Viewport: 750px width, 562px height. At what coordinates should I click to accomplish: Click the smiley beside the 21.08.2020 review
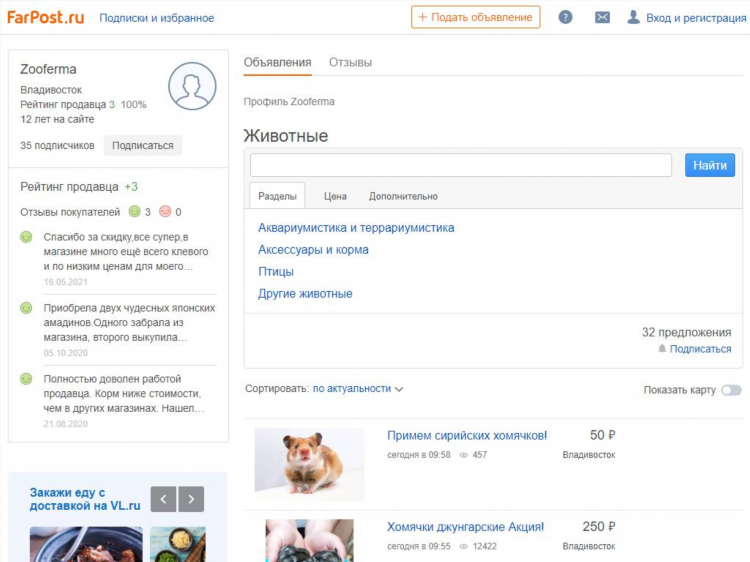click(26, 379)
